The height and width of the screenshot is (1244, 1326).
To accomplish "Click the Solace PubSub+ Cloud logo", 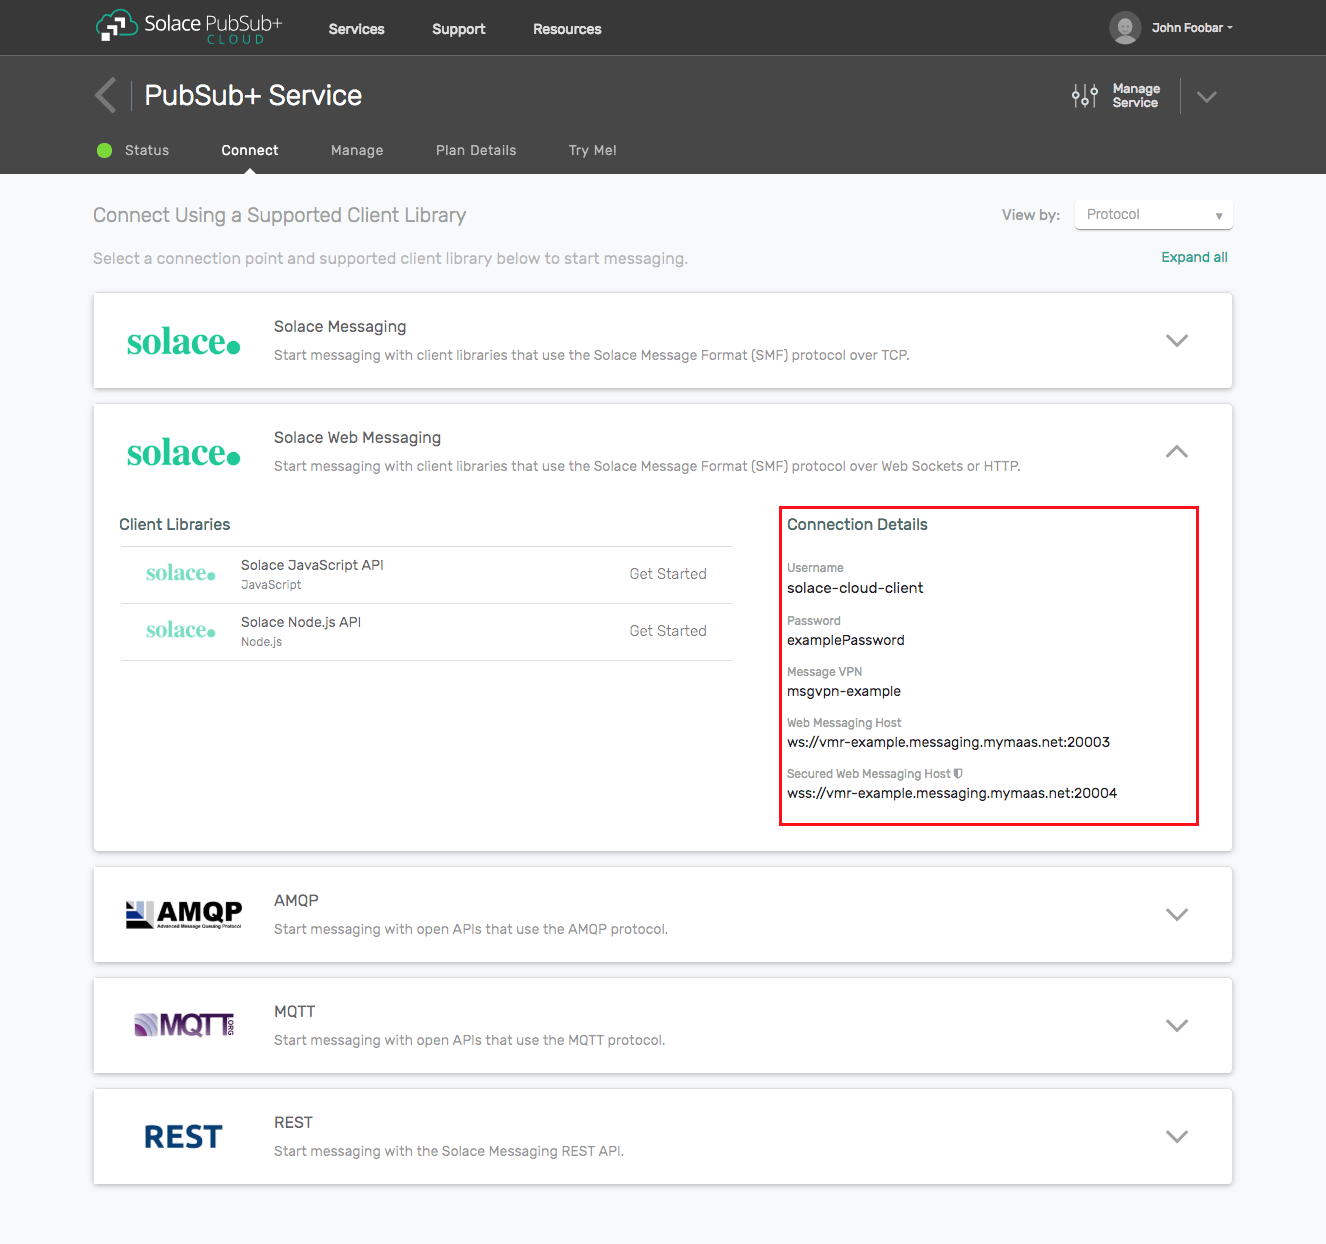I will [189, 27].
